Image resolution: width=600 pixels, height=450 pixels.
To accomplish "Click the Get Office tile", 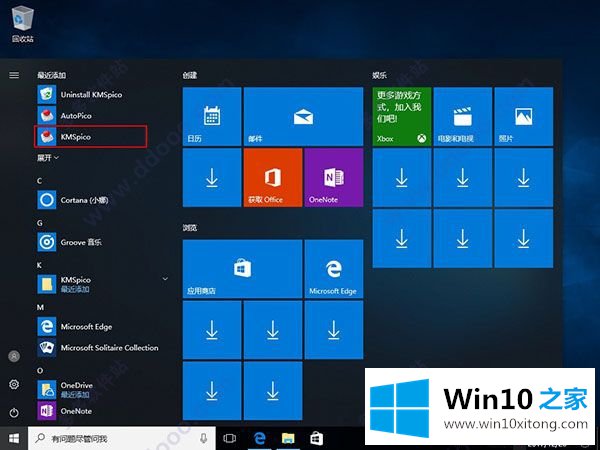I will (x=273, y=178).
